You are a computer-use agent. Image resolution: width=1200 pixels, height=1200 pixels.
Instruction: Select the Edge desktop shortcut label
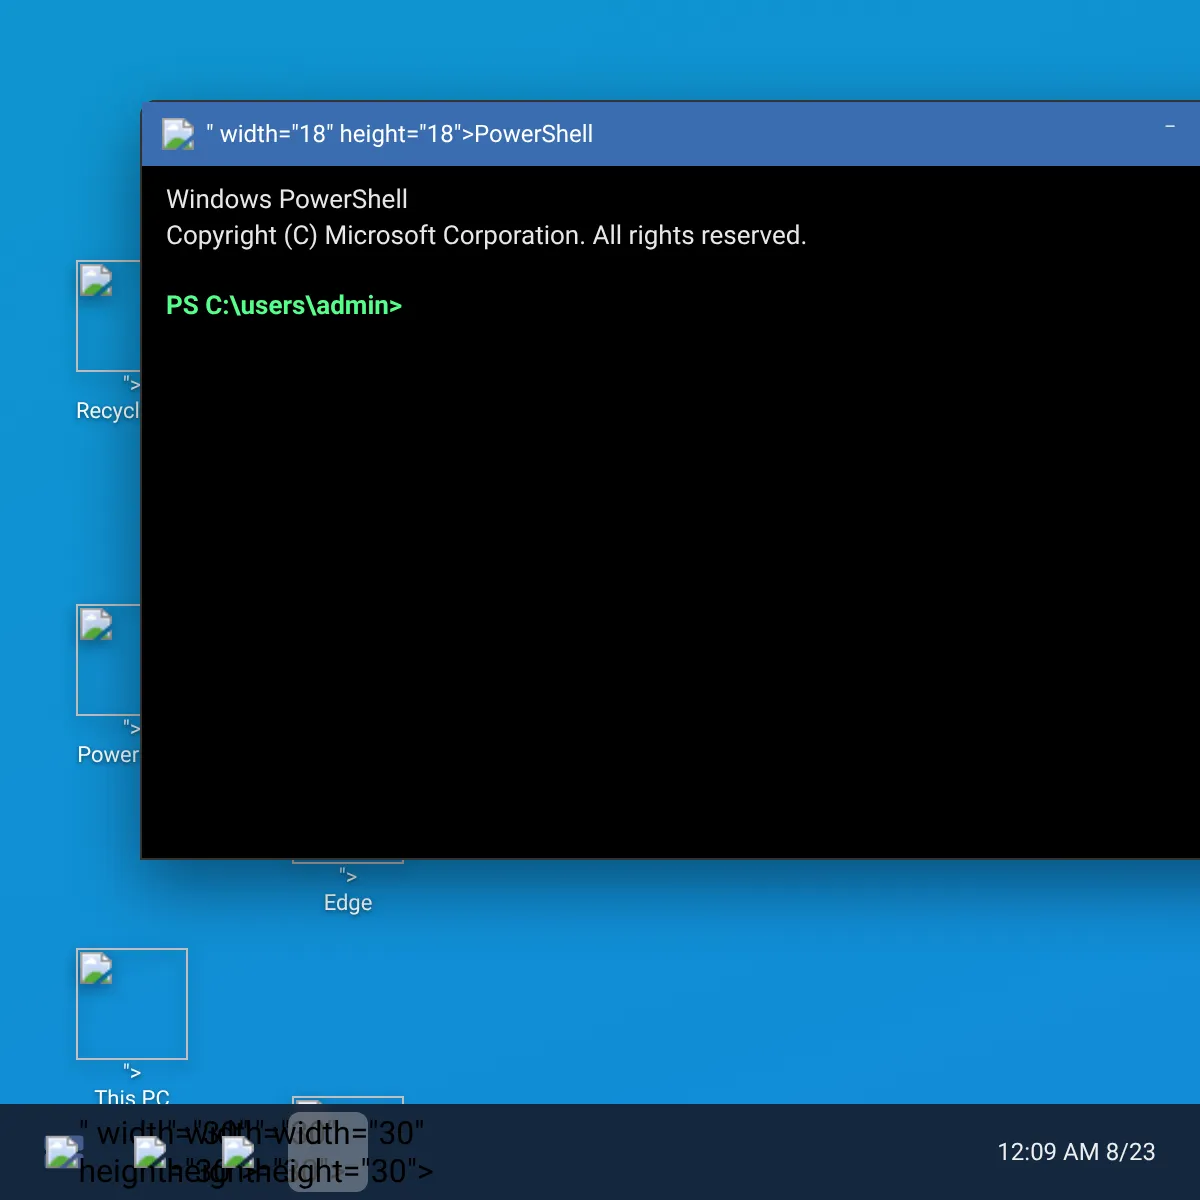(x=348, y=902)
